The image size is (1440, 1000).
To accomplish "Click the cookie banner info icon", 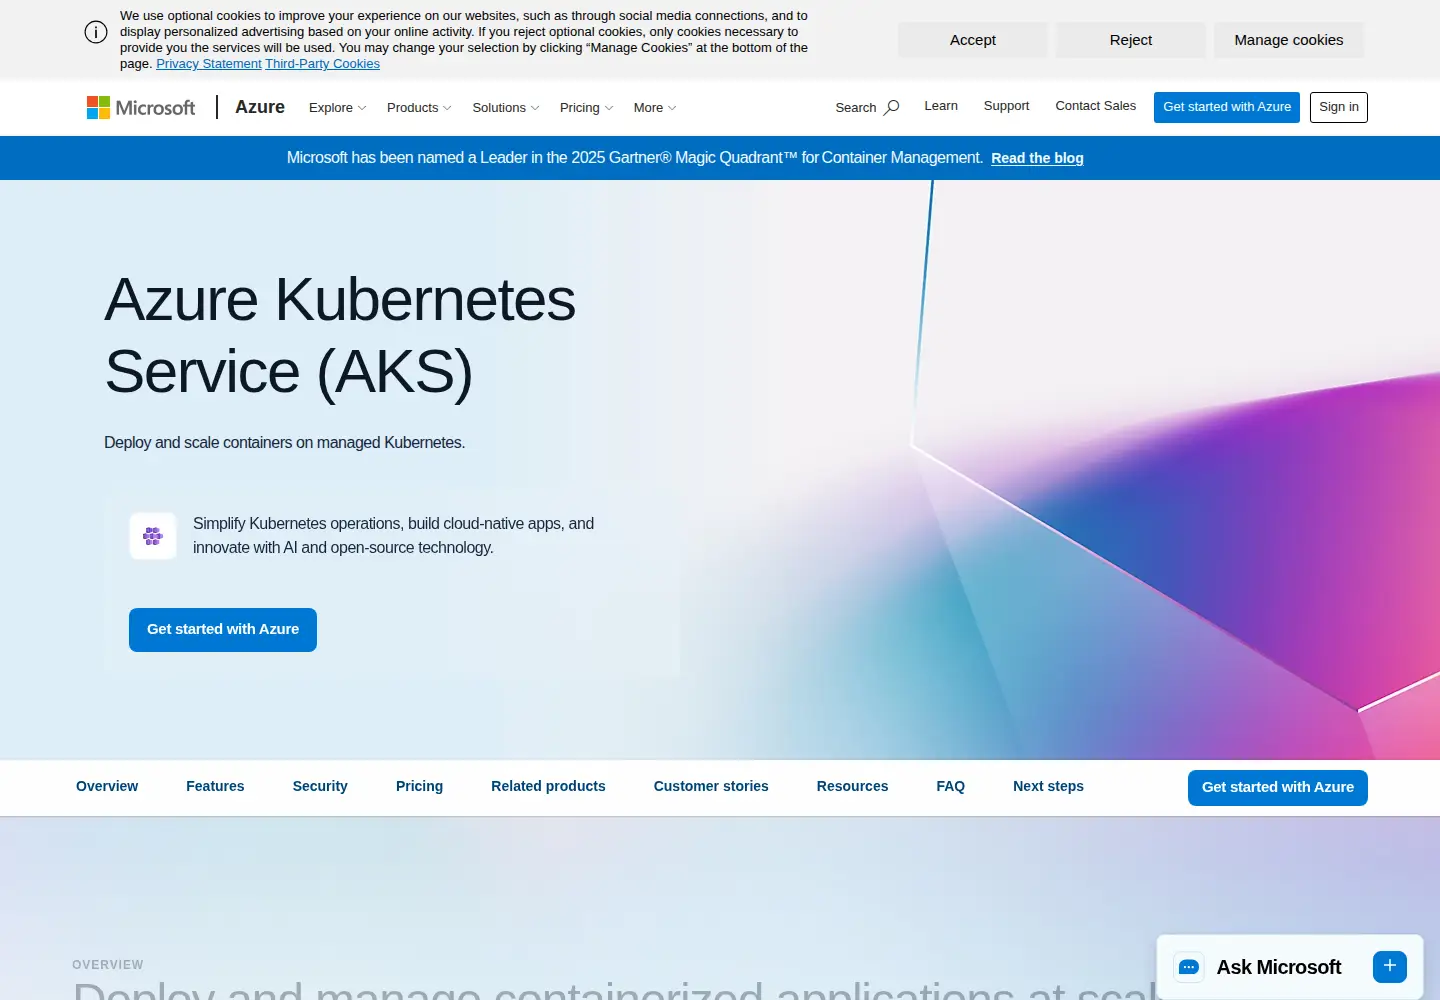I will pyautogui.click(x=96, y=32).
